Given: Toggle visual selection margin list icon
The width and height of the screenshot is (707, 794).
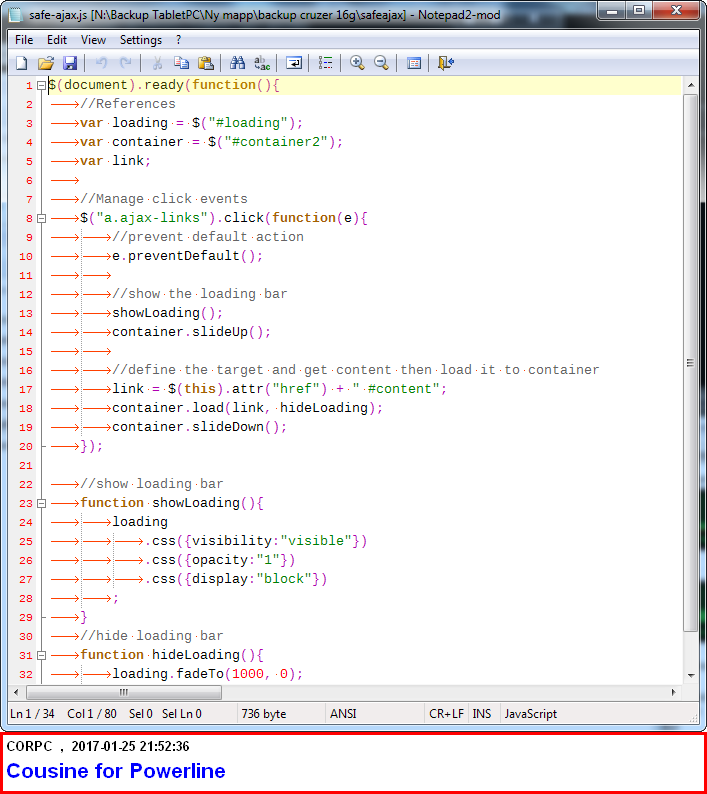Looking at the screenshot, I should click(325, 63).
